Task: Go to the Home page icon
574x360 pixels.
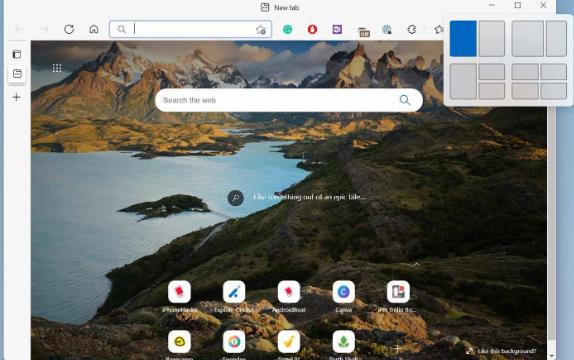Action: click(x=94, y=29)
